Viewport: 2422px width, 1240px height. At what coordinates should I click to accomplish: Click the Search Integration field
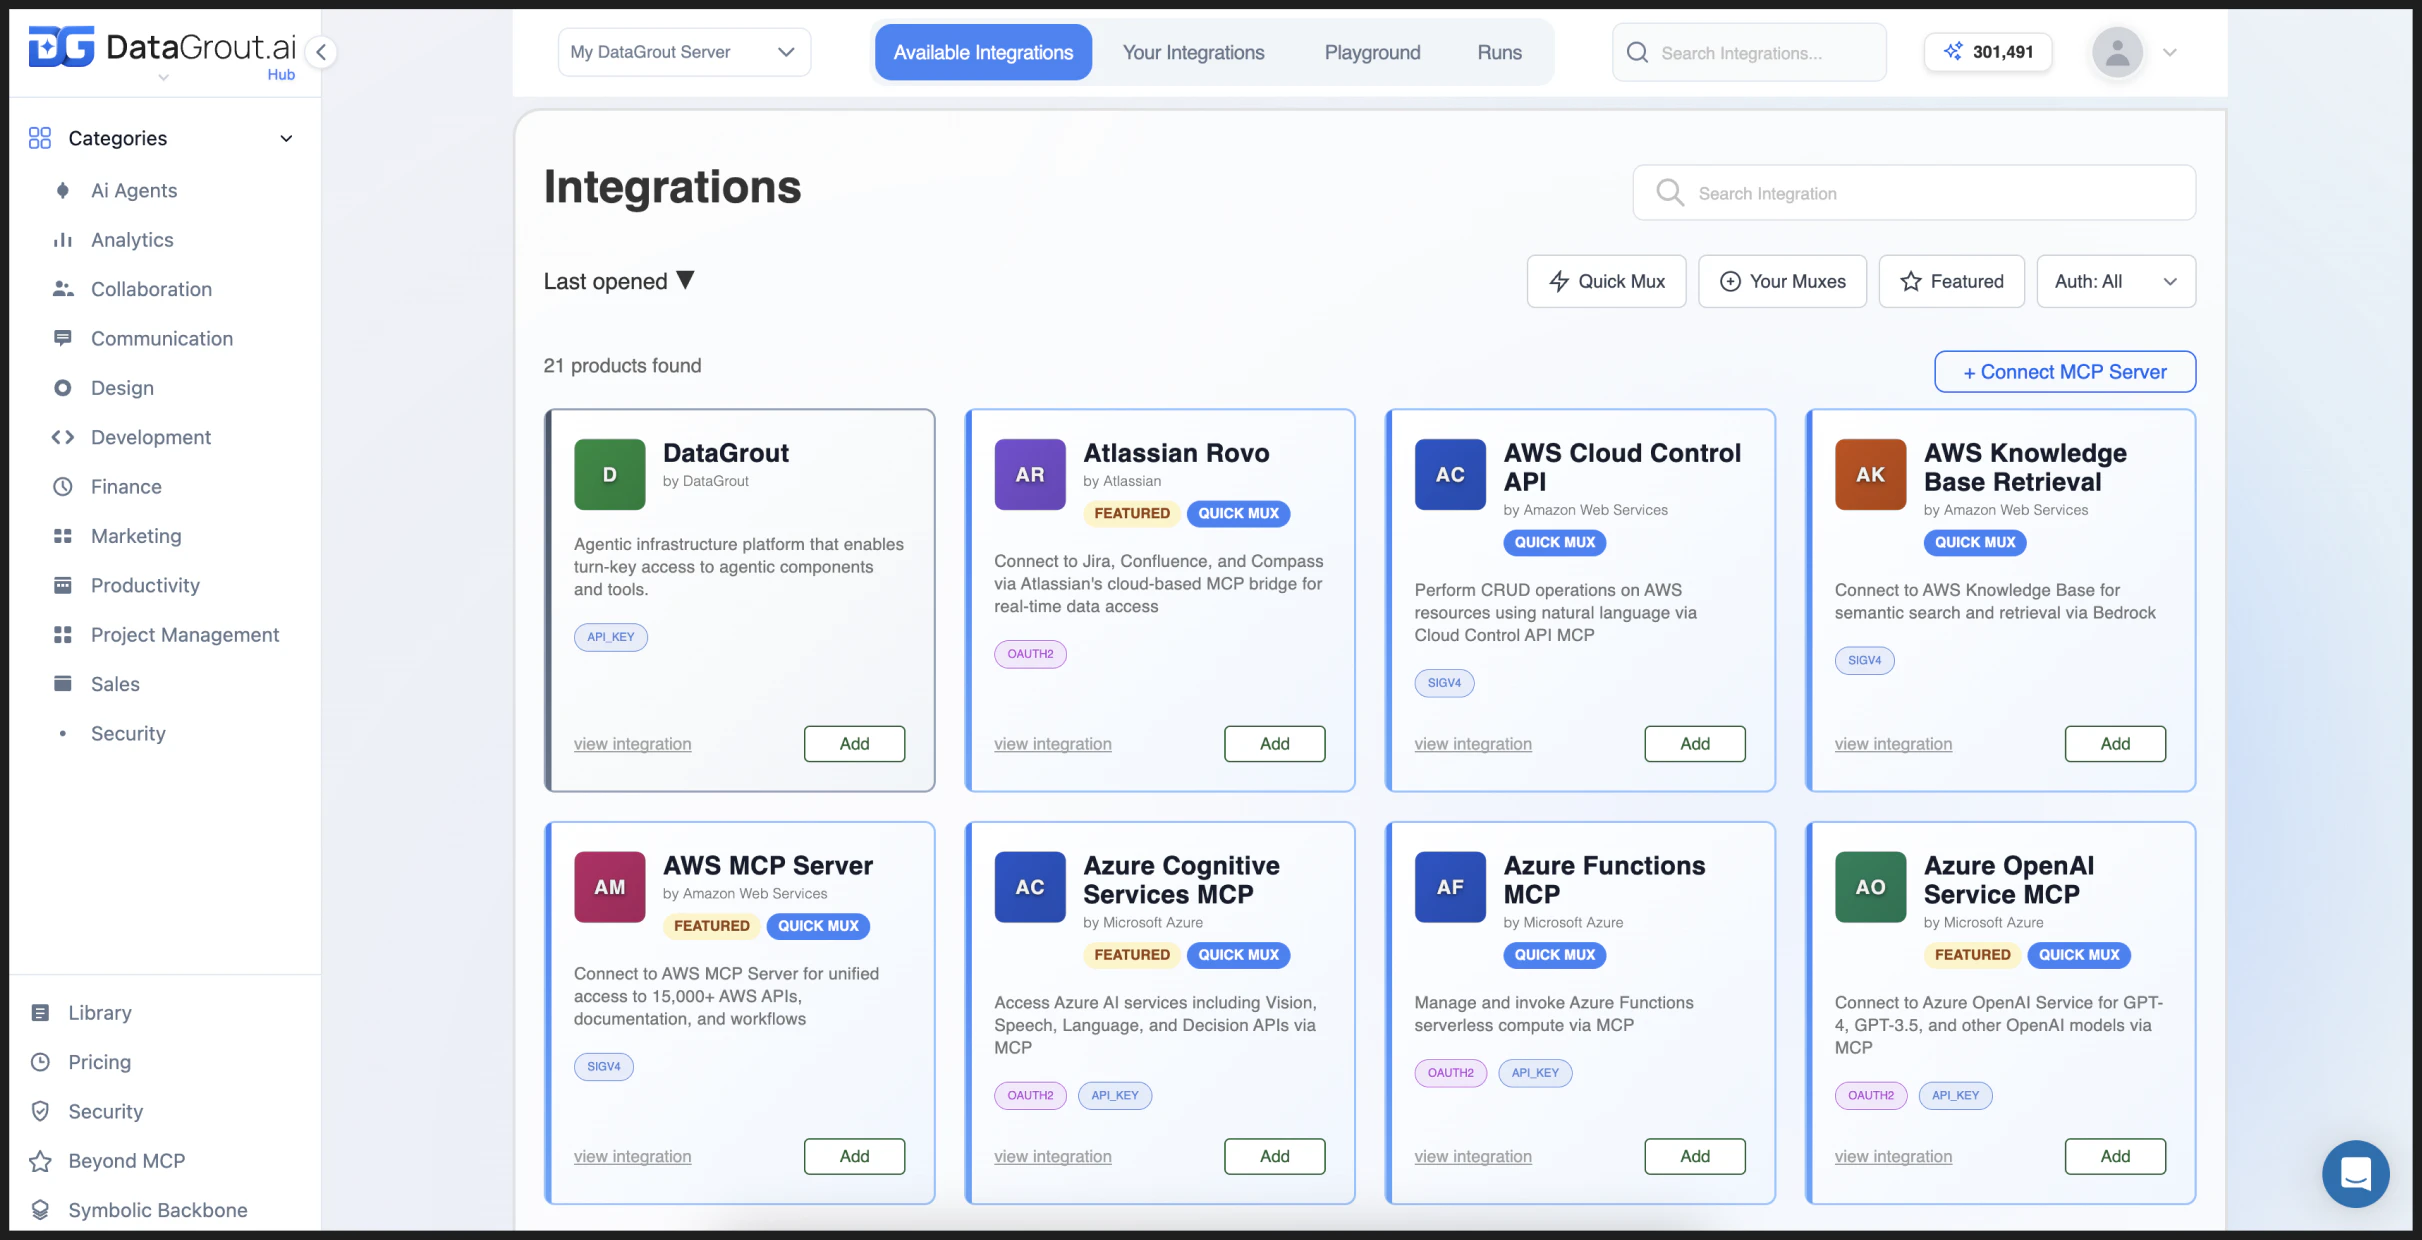pyautogui.click(x=1912, y=192)
